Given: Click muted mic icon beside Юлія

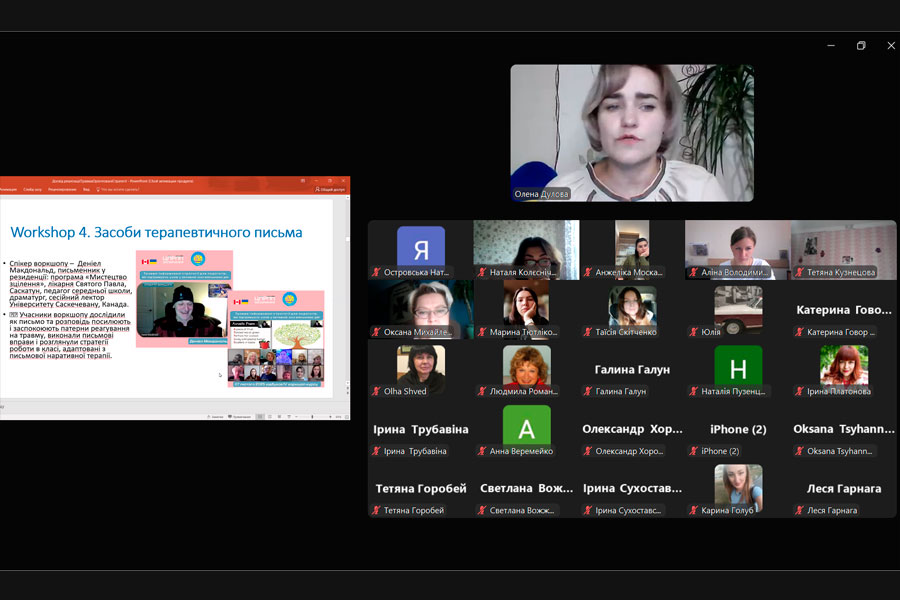Looking at the screenshot, I should (x=694, y=332).
